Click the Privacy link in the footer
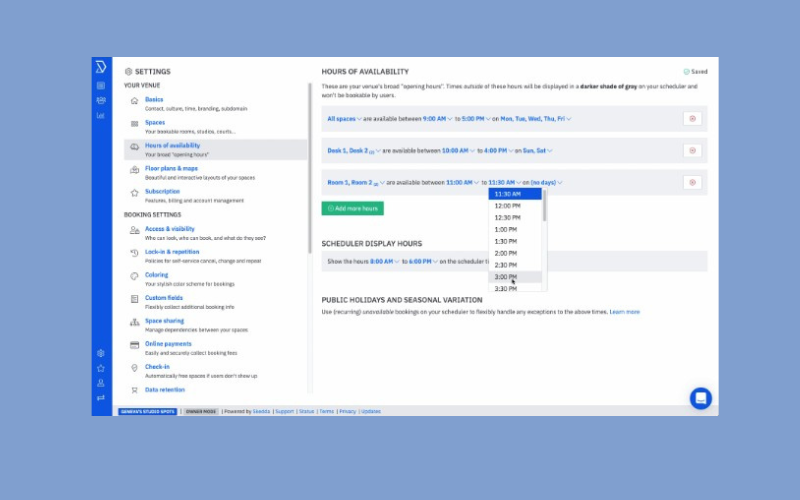The image size is (800, 500). click(347, 411)
